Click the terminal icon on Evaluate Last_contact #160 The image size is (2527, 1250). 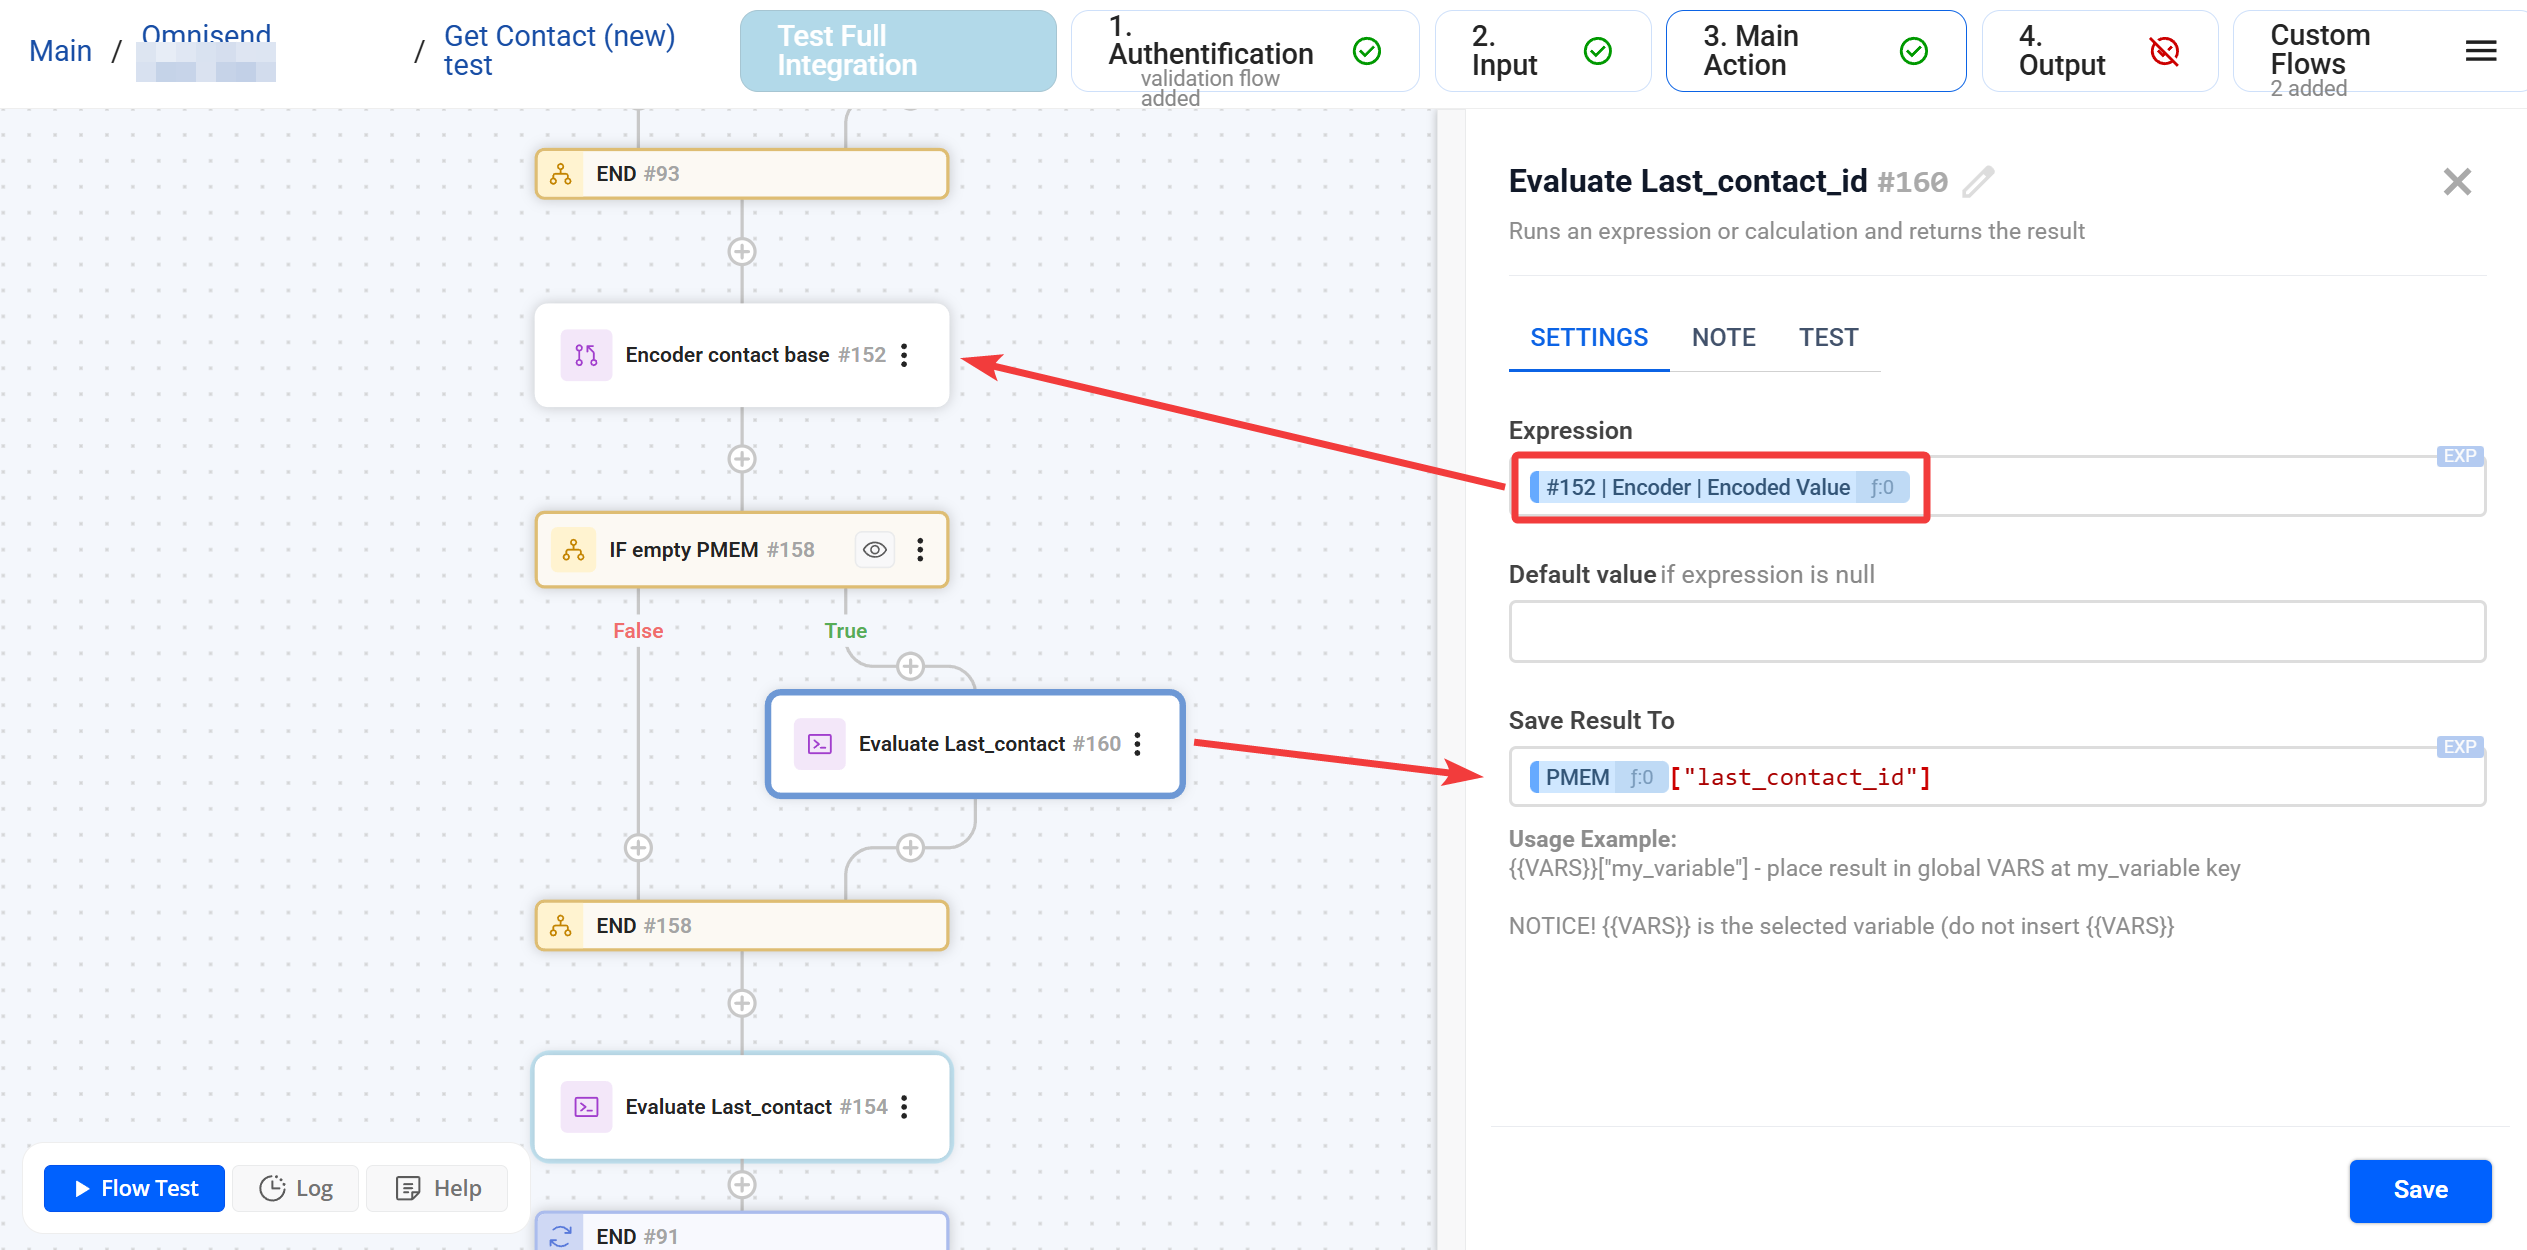pos(819,744)
